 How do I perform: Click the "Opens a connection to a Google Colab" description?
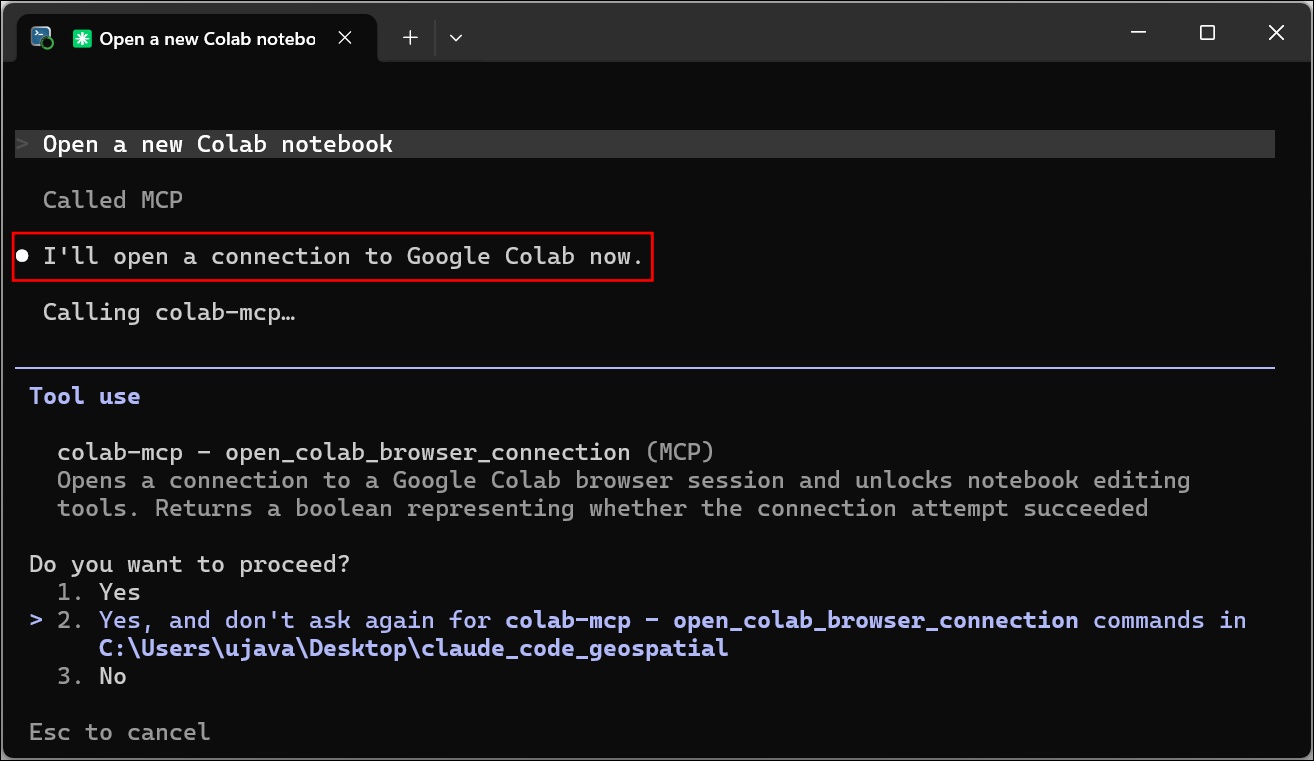623,494
